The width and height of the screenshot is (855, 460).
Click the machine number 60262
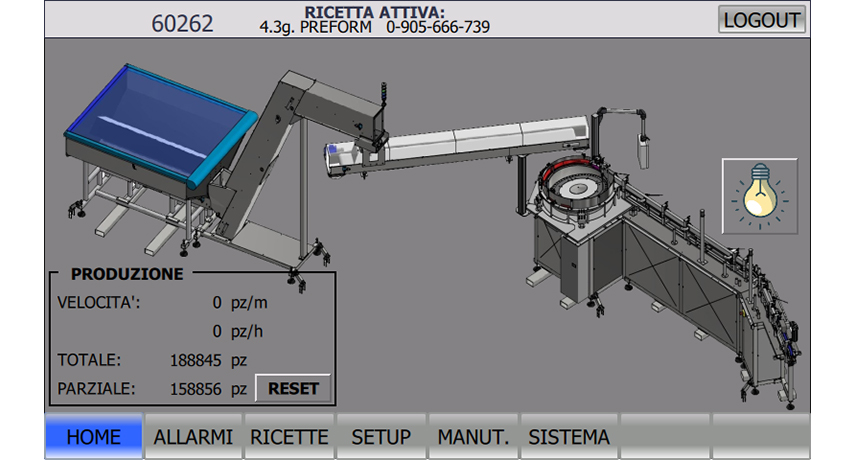[182, 23]
